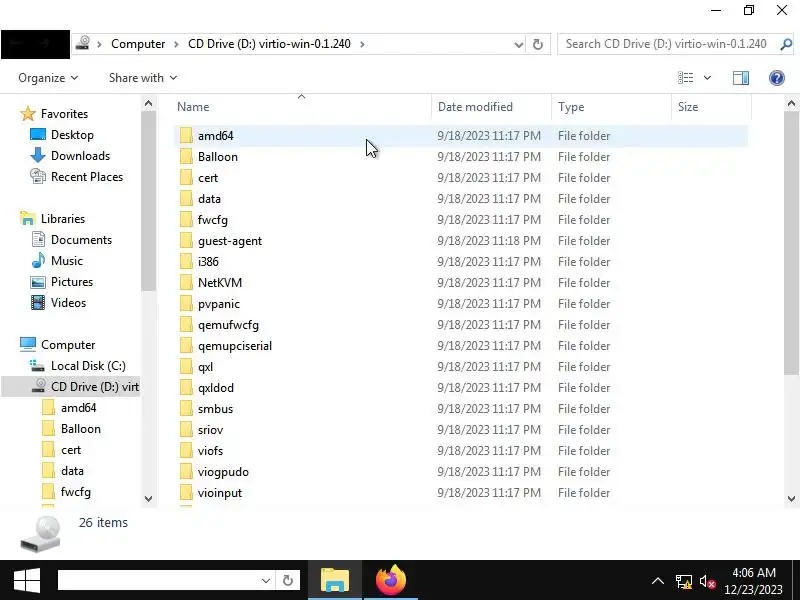800x600 pixels.
Task: Open the Windows Start button
Action: 27,581
